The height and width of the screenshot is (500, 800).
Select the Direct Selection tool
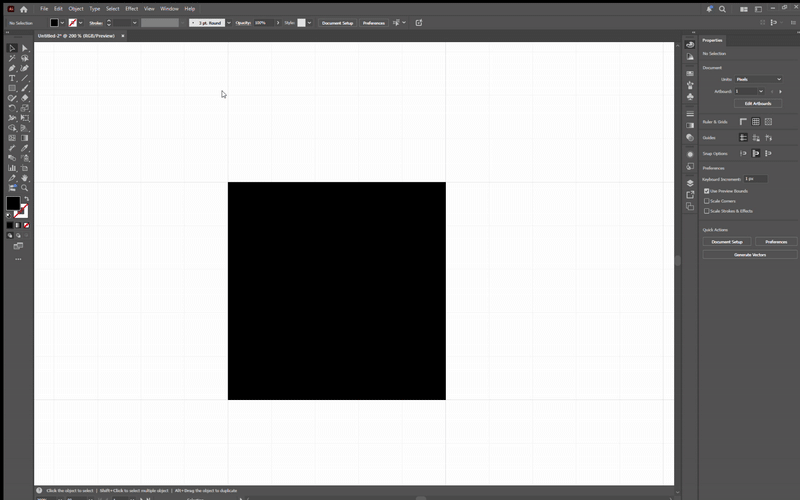24,48
